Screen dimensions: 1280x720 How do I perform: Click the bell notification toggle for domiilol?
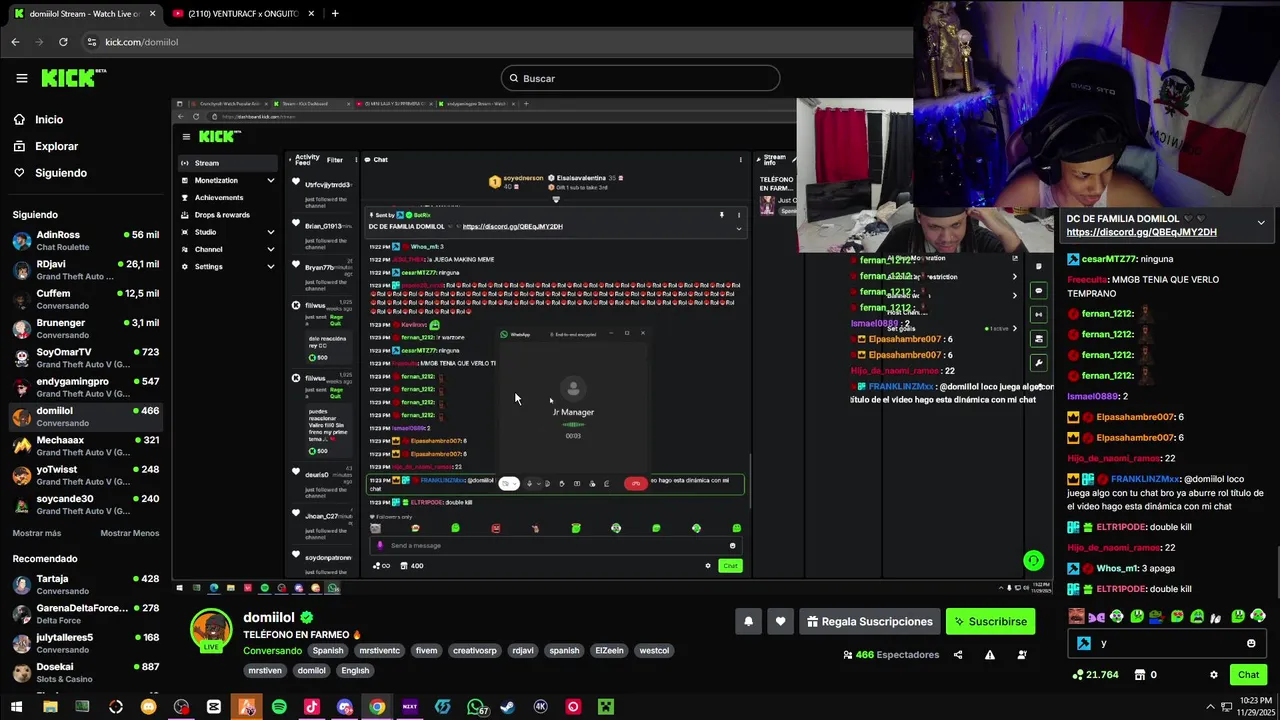pyautogui.click(x=748, y=621)
